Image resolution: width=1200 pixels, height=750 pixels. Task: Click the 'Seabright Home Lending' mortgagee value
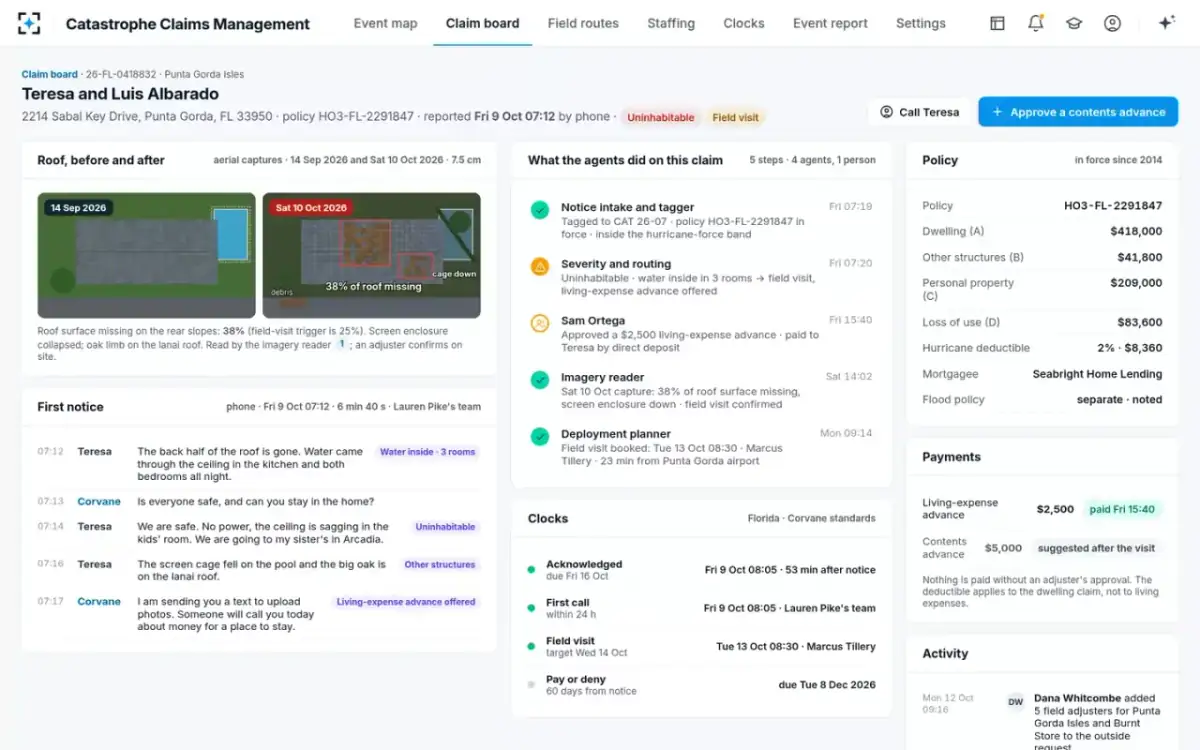[1097, 374]
